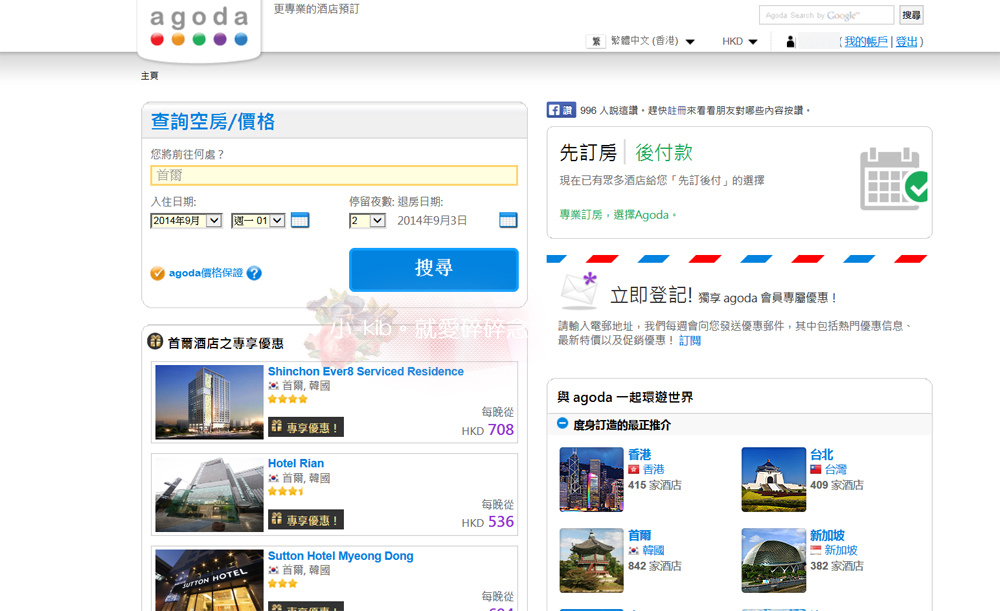The height and width of the screenshot is (611, 1000).
Task: Click the destination input field
Action: [x=334, y=175]
